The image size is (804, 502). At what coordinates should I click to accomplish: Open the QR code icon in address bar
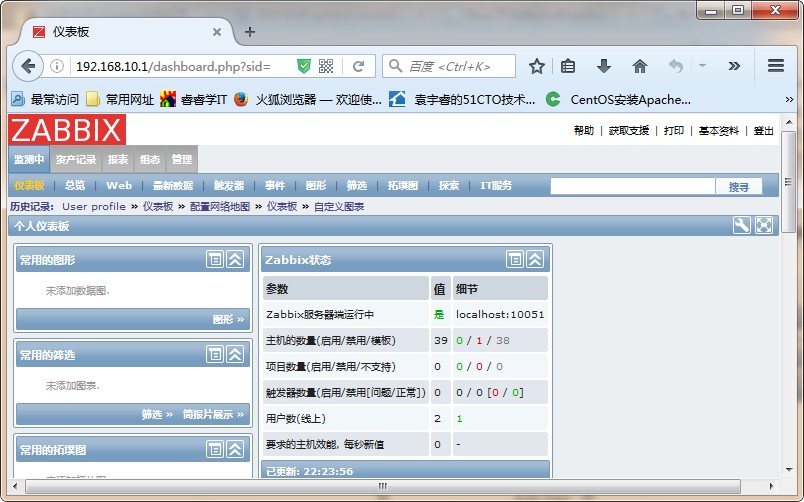point(326,66)
